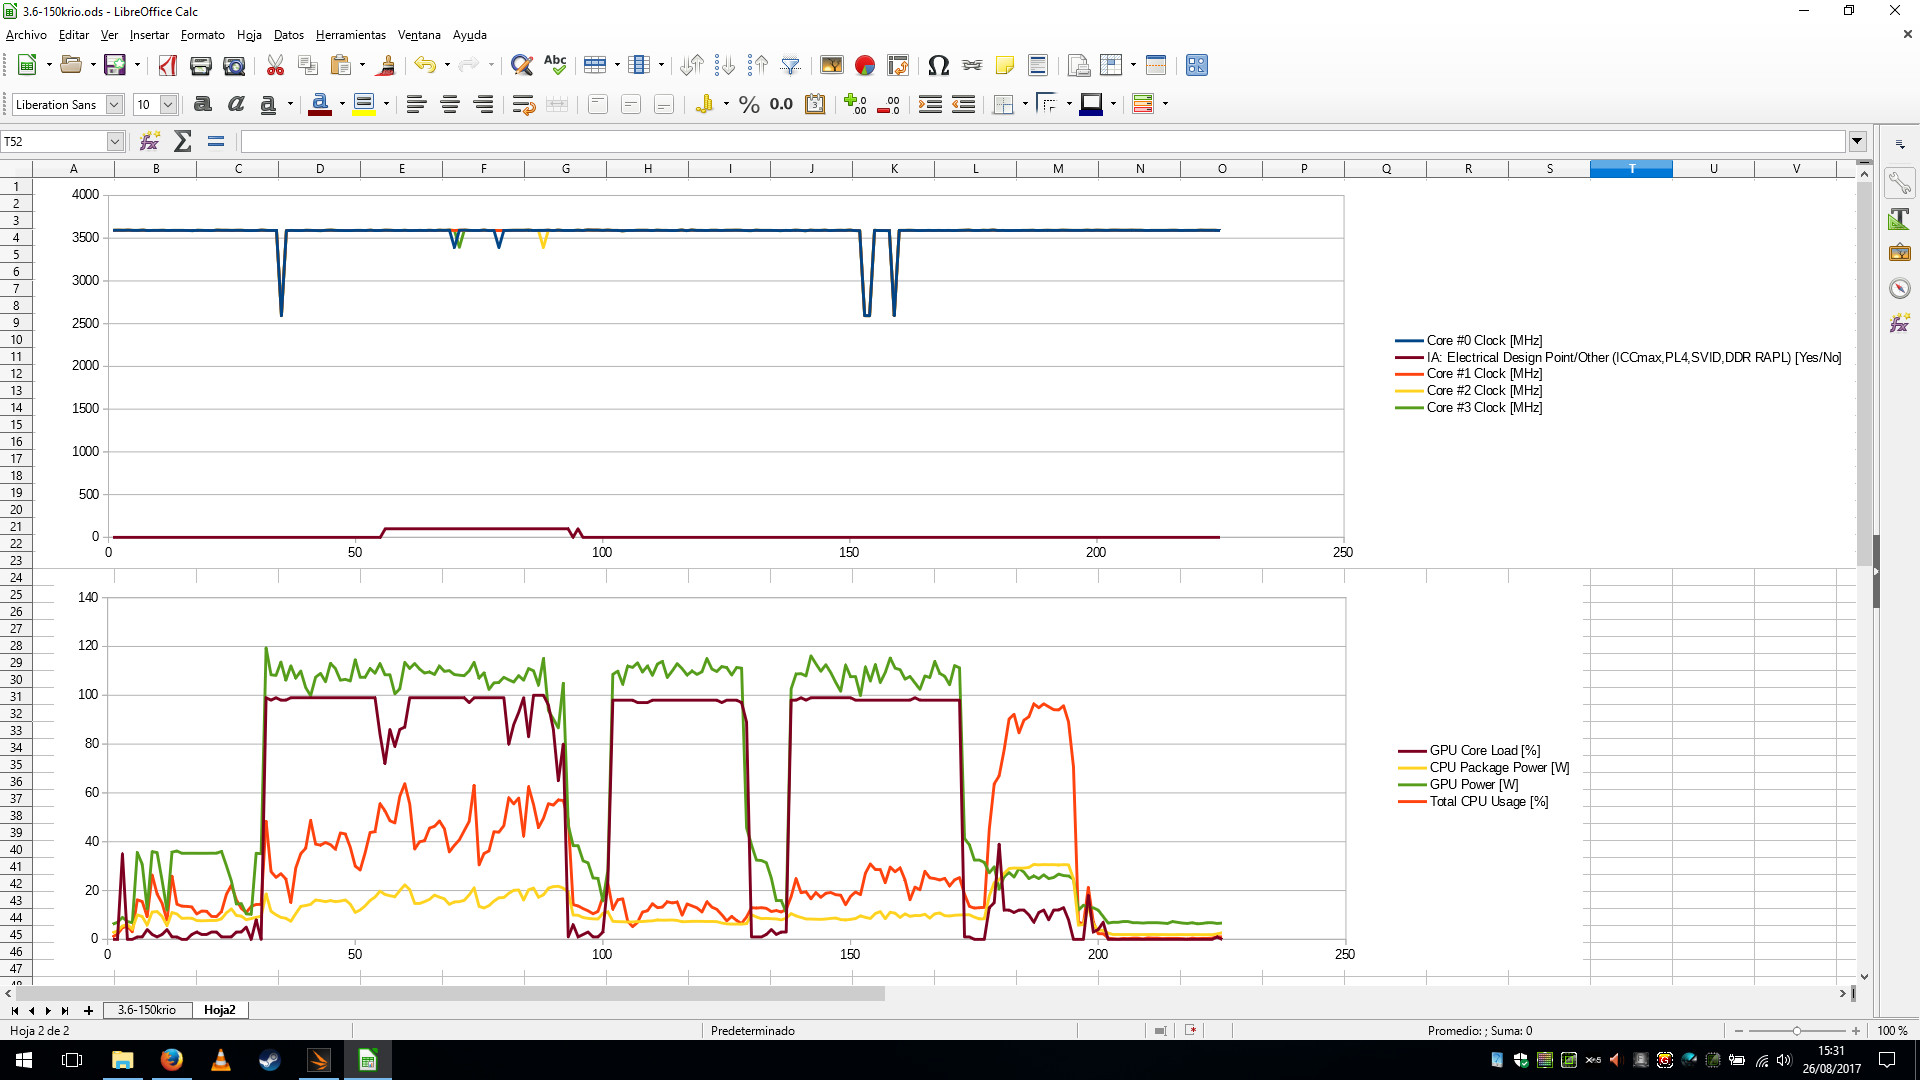Toggle the AutoFilter icon
1920x1080 pixels.
coord(791,65)
